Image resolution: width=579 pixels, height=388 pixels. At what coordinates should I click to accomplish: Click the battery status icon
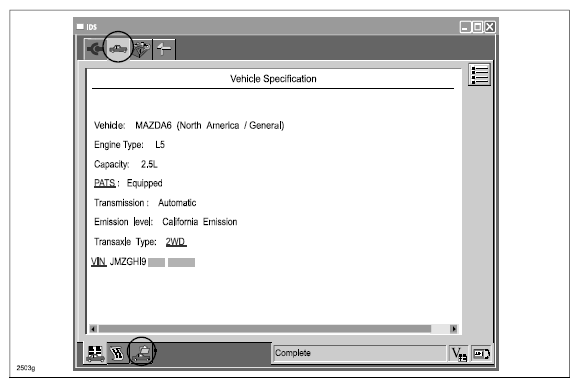coord(481,354)
